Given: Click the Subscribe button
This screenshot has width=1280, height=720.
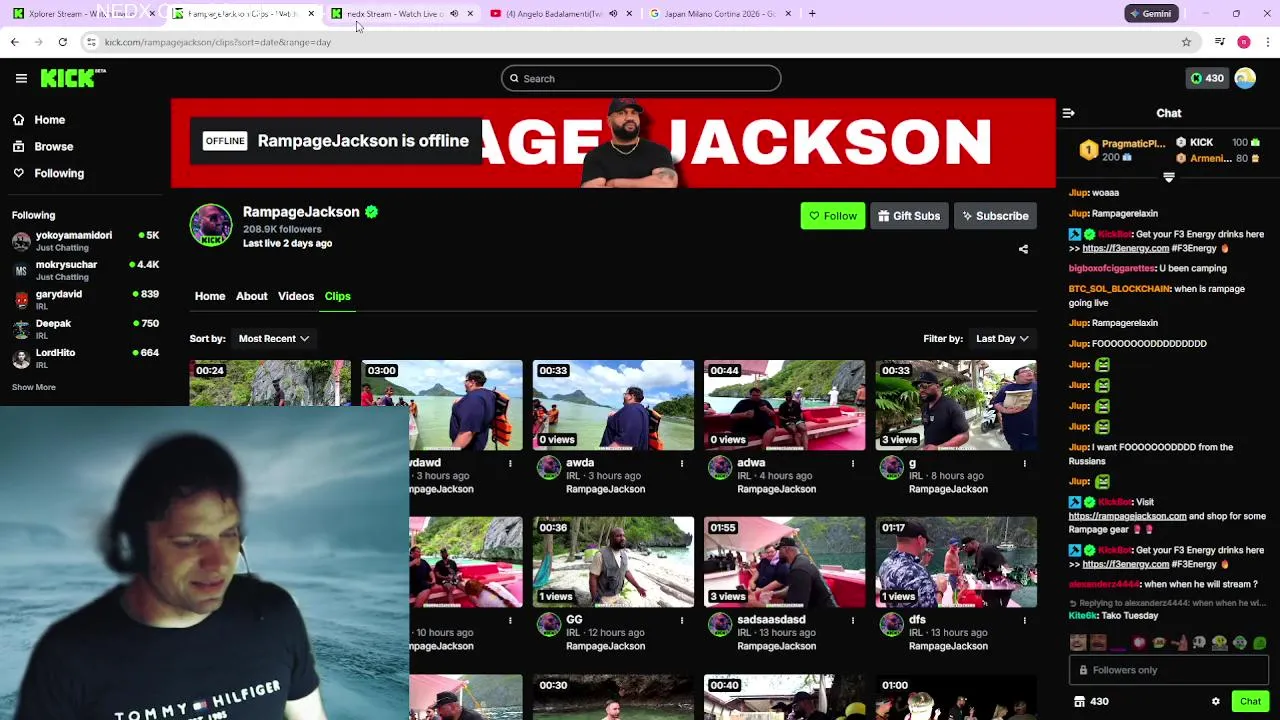Looking at the screenshot, I should [995, 216].
